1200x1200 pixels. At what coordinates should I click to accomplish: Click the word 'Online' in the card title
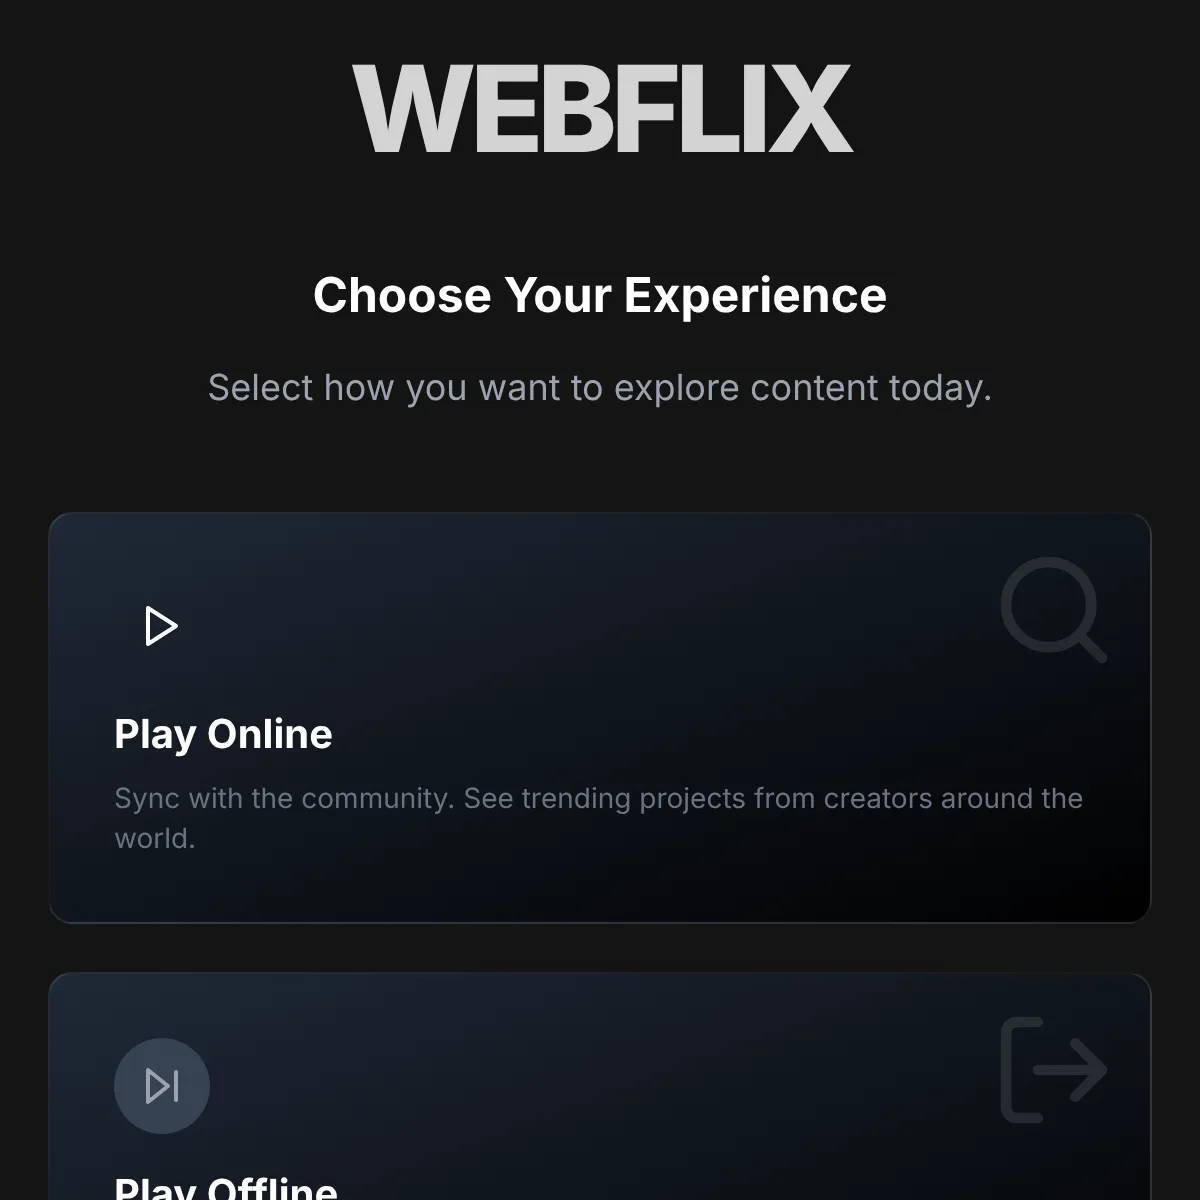pyautogui.click(x=270, y=734)
